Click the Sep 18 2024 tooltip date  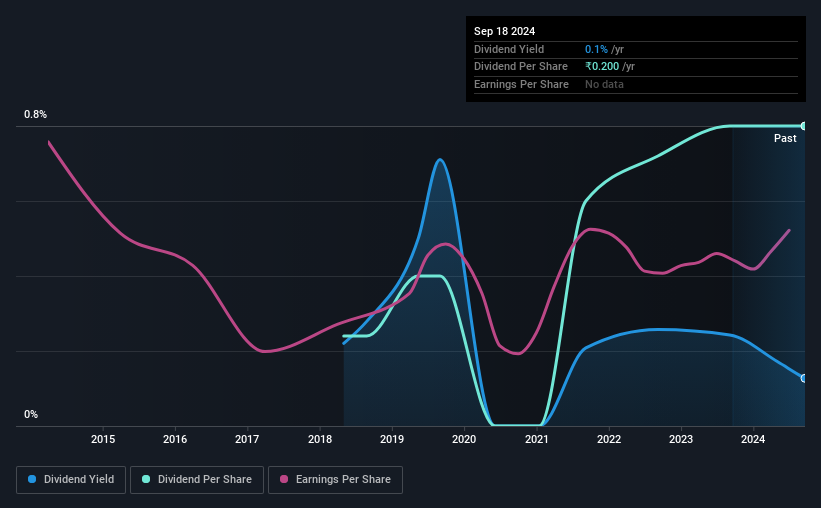coord(504,31)
